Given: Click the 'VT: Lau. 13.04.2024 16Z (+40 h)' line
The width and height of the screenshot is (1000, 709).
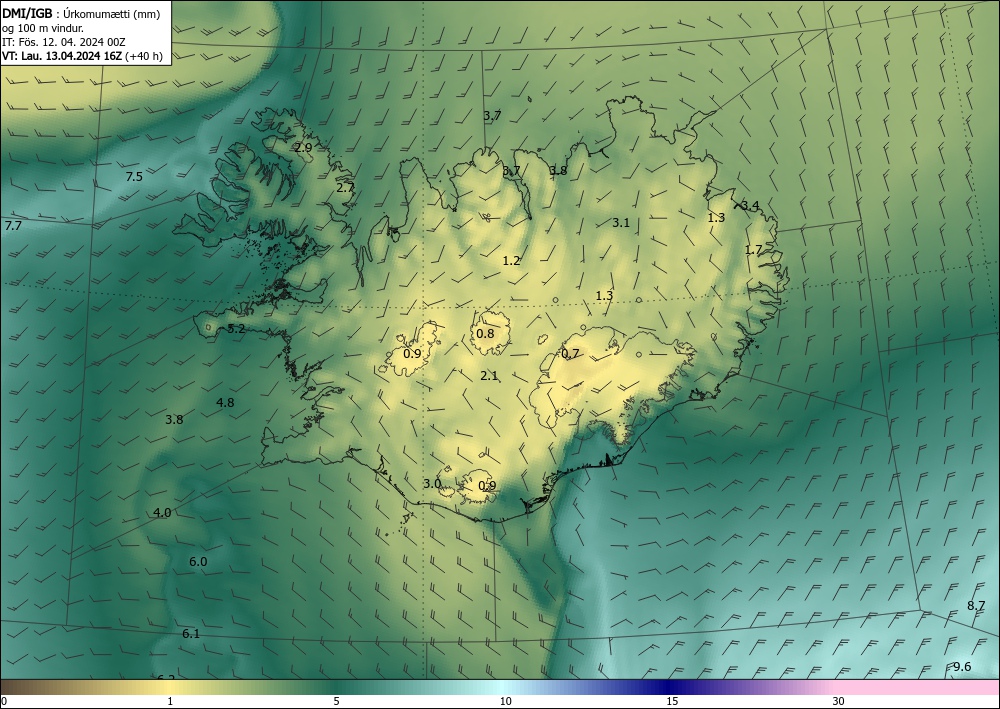Looking at the screenshot, I should coord(82,56).
